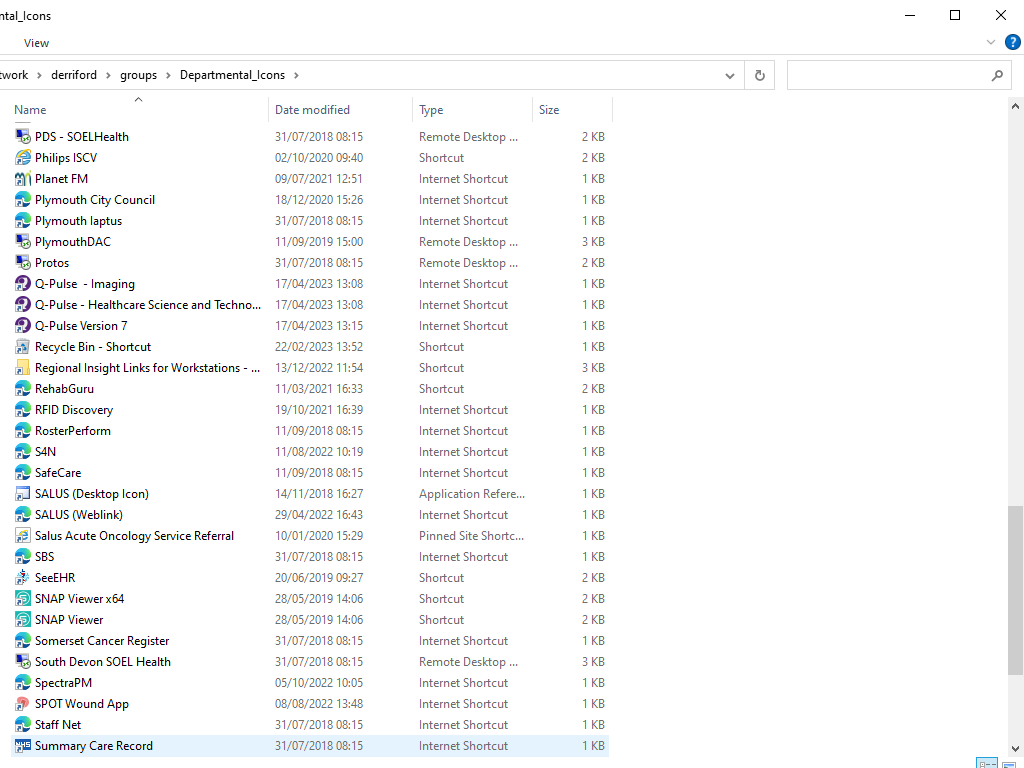Click the 09/07/2021 12:51 date cell
Image resolution: width=1024 pixels, height=768 pixels.
319,179
